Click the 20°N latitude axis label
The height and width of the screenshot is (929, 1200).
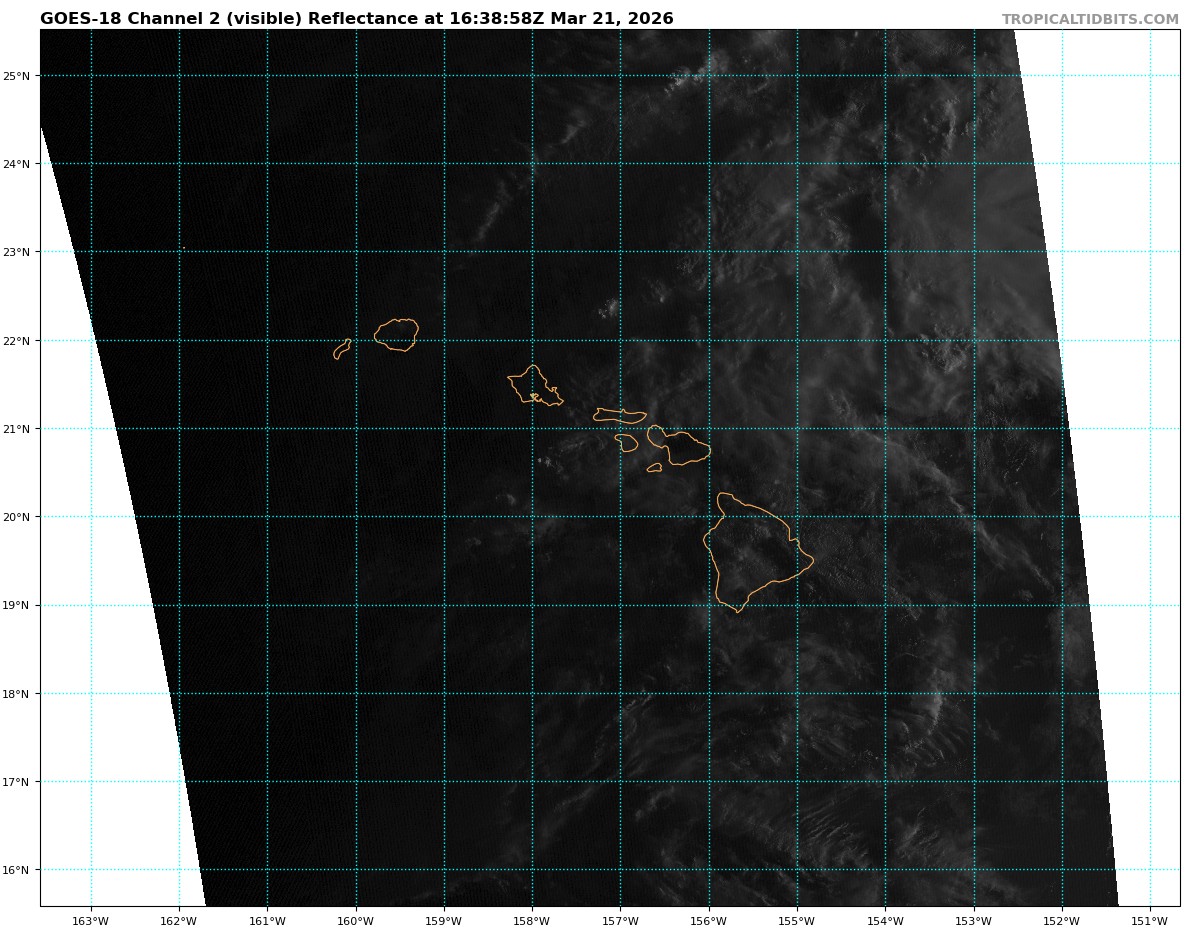(x=19, y=517)
